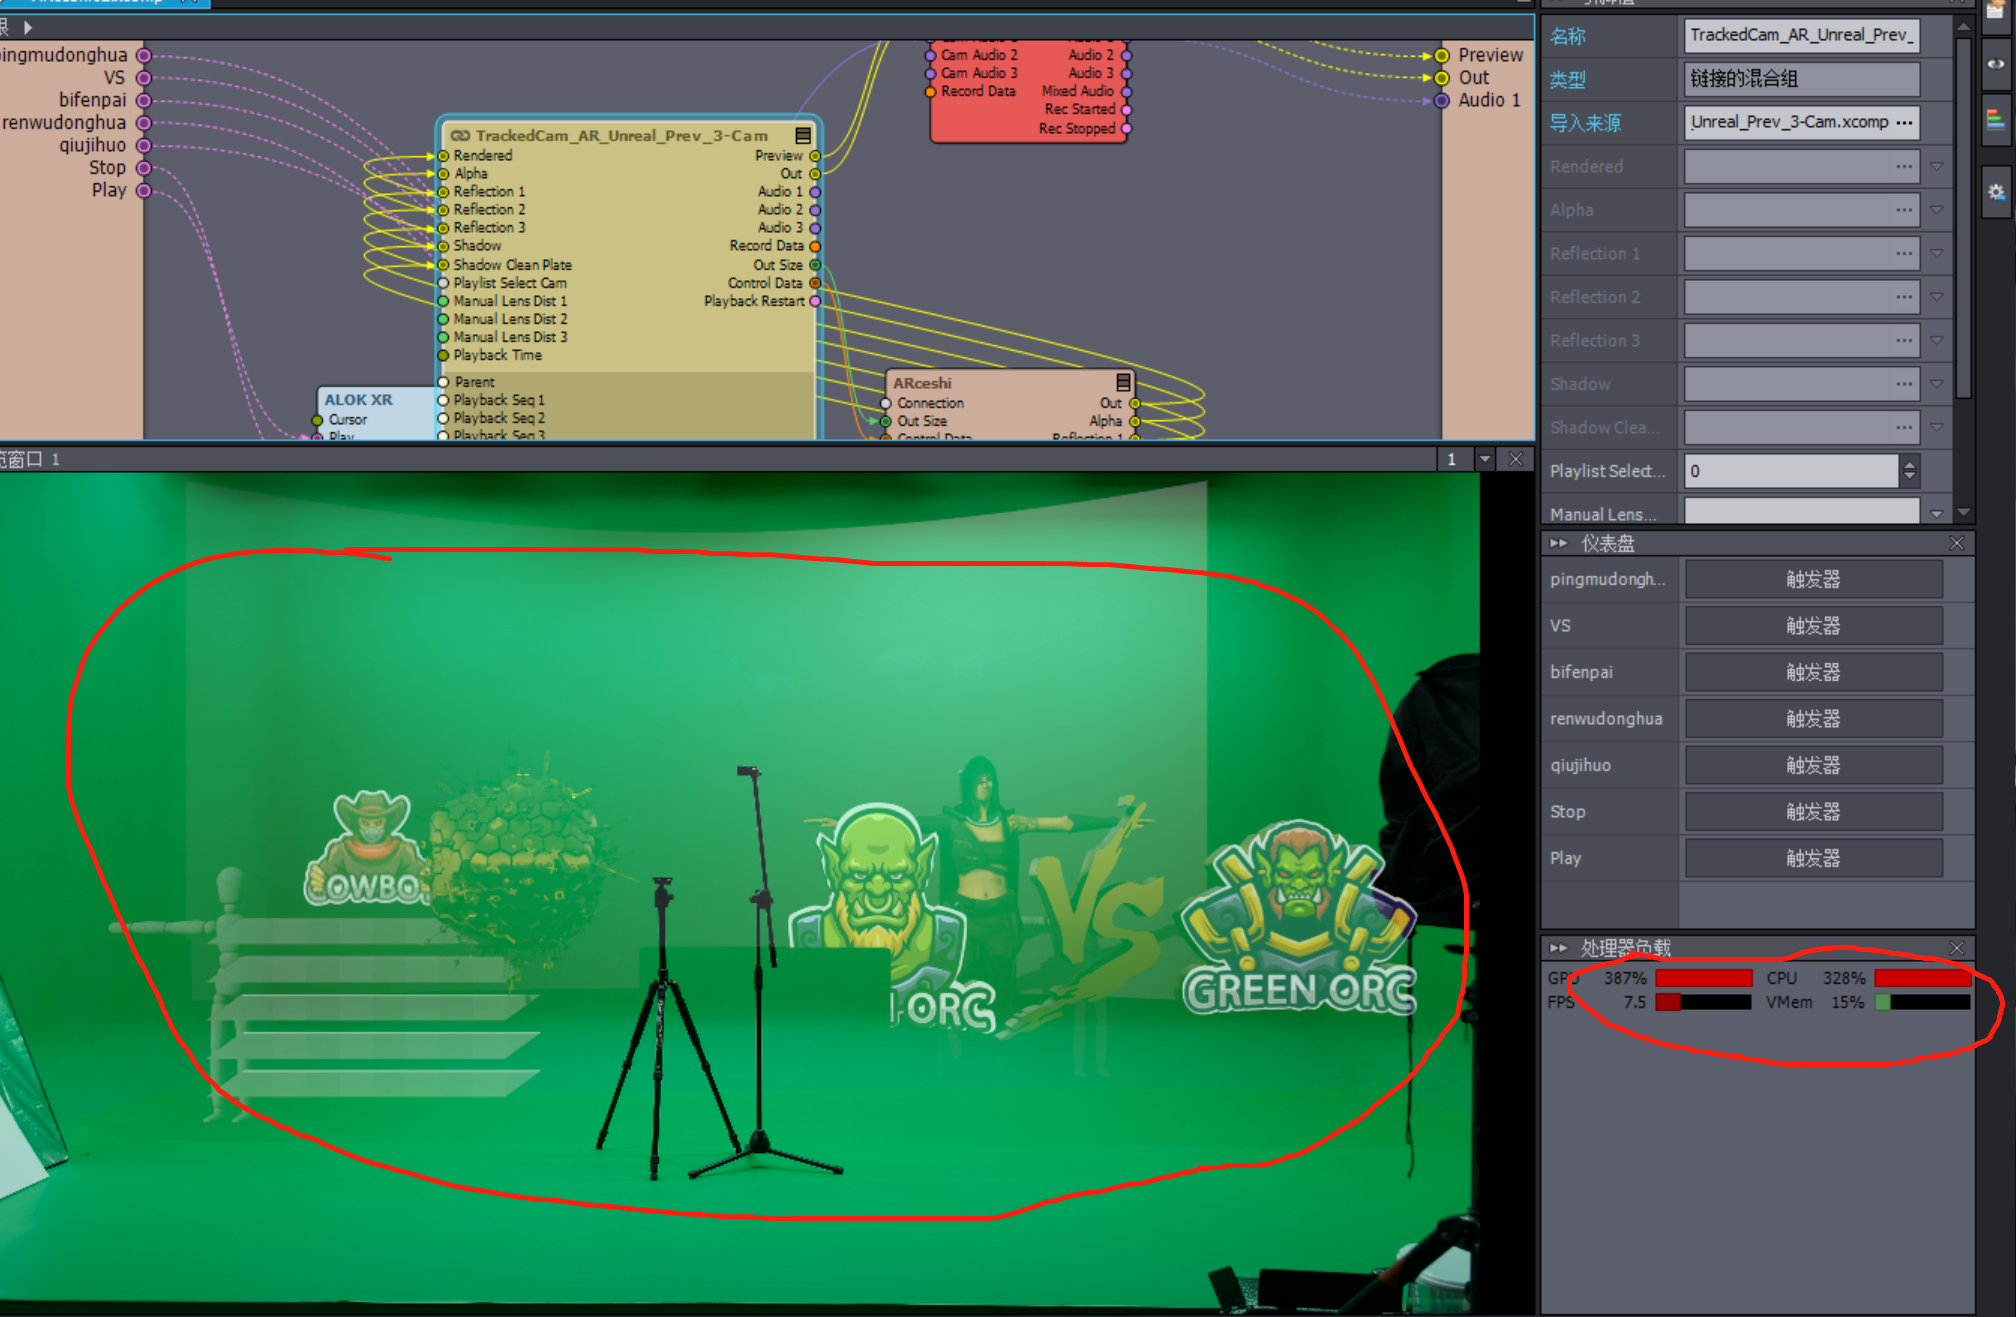
Task: Click the Out Size output pin on TrackedCam node
Action: [815, 265]
